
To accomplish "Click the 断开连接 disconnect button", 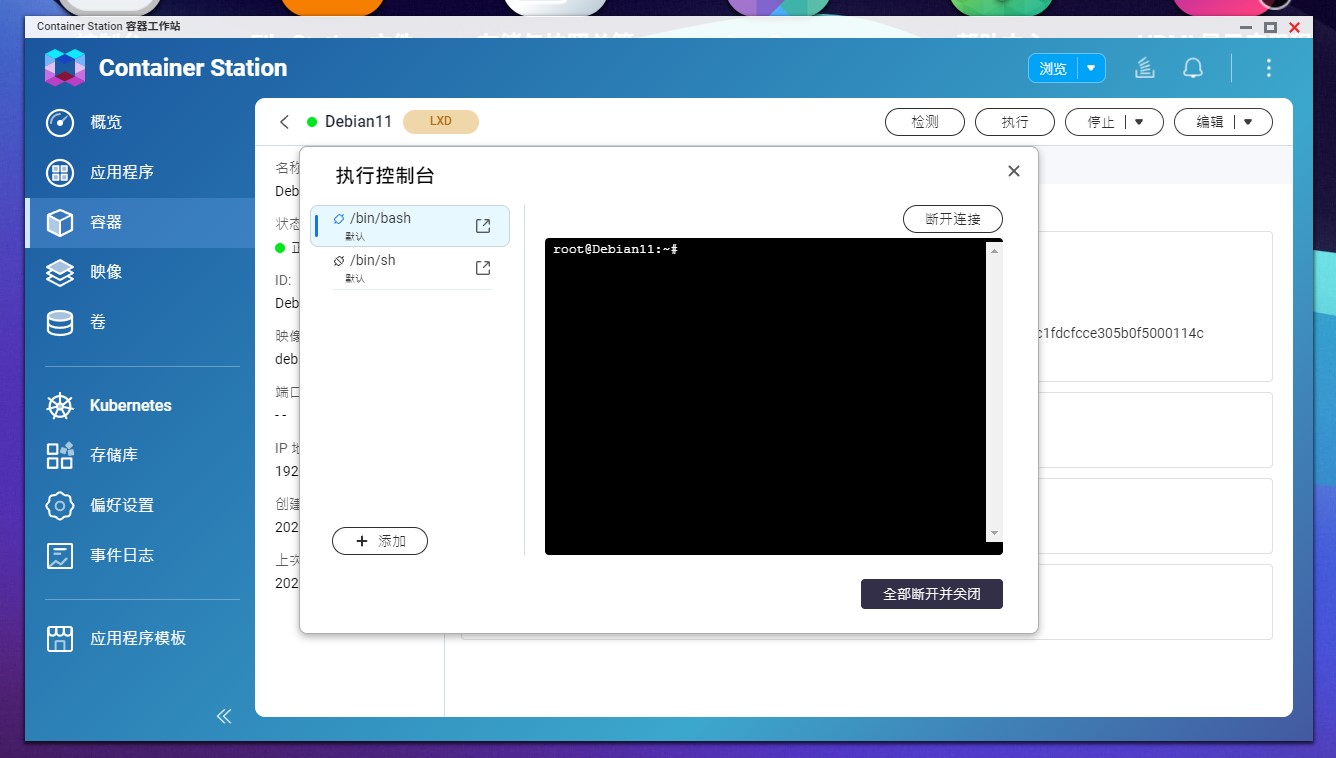I will pyautogui.click(x=952, y=219).
